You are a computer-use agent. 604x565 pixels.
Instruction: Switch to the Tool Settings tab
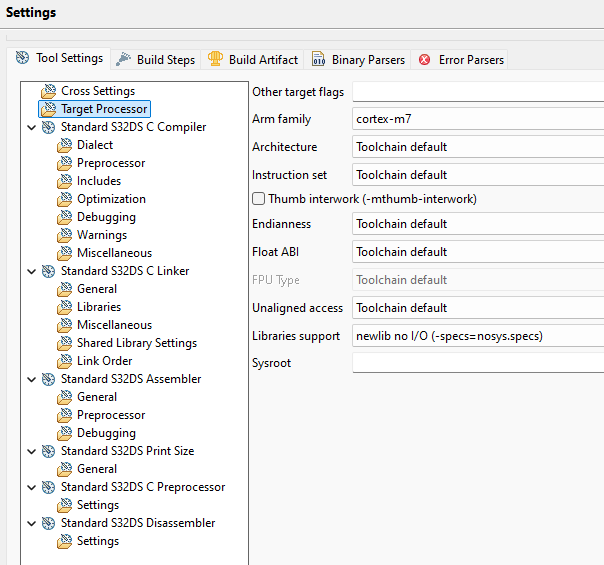point(59,58)
